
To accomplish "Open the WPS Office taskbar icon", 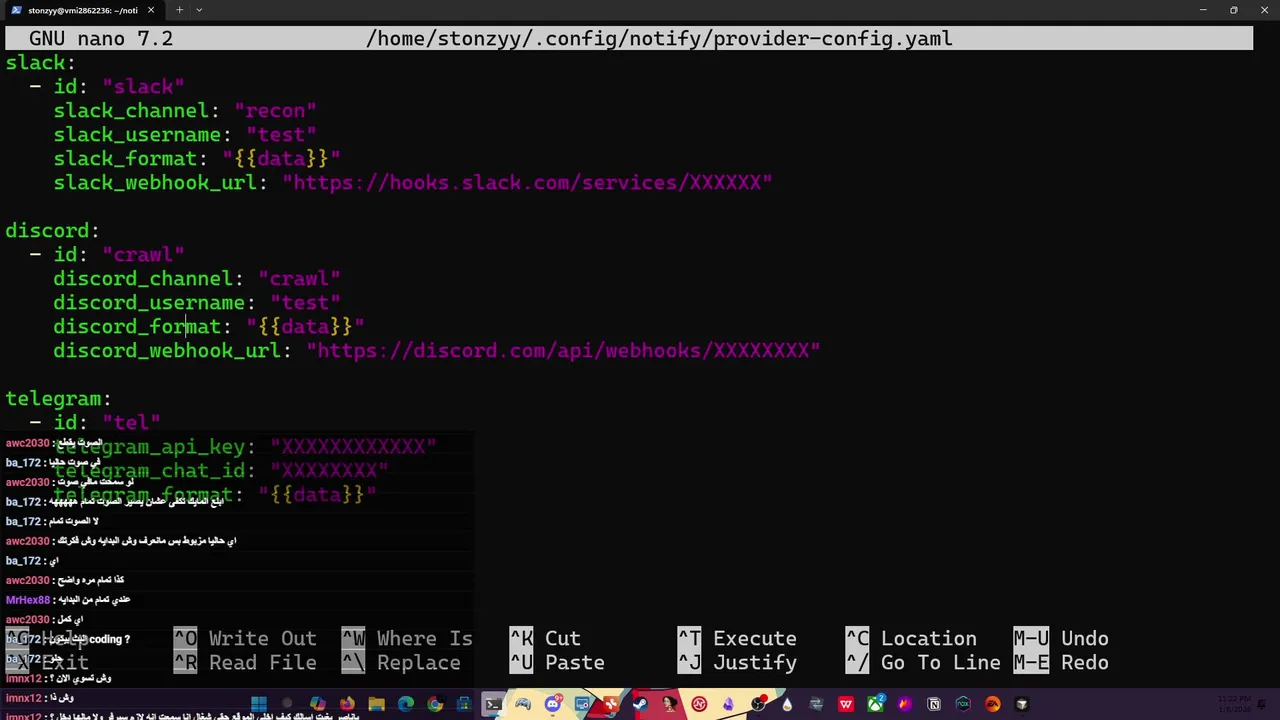I will click(845, 704).
